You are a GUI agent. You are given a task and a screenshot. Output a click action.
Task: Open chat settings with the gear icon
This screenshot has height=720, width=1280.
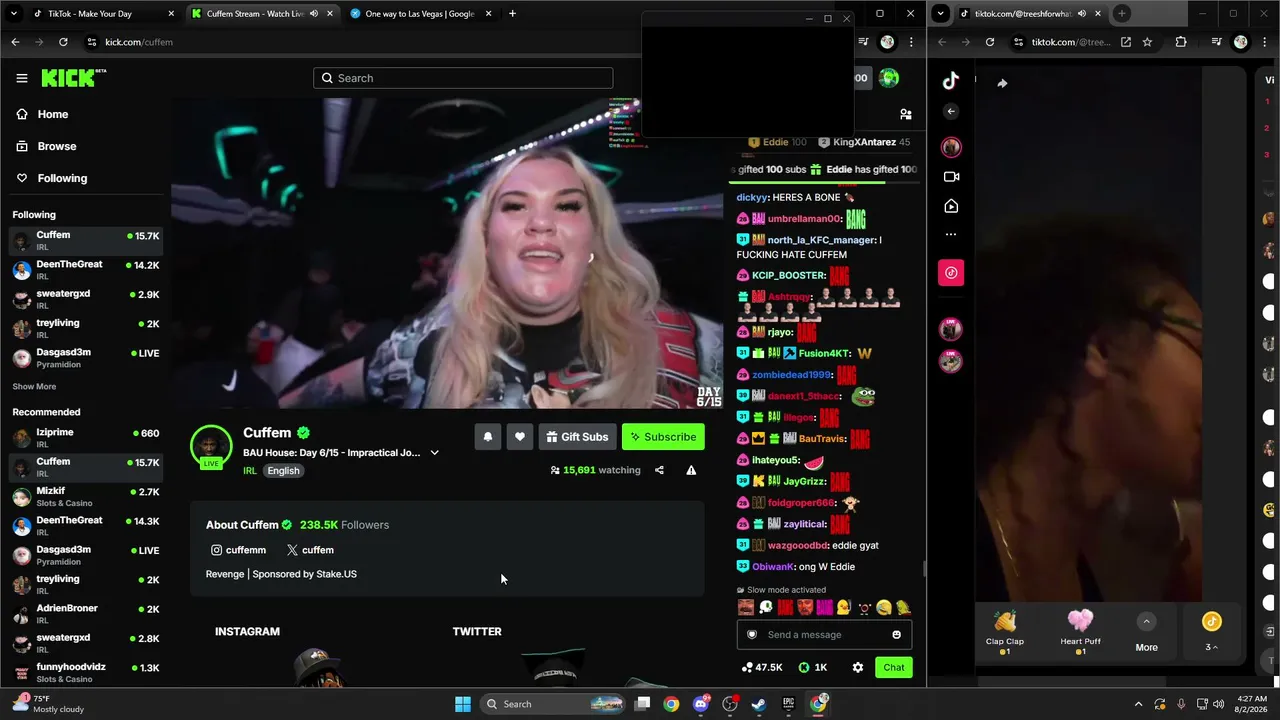pyautogui.click(x=858, y=668)
